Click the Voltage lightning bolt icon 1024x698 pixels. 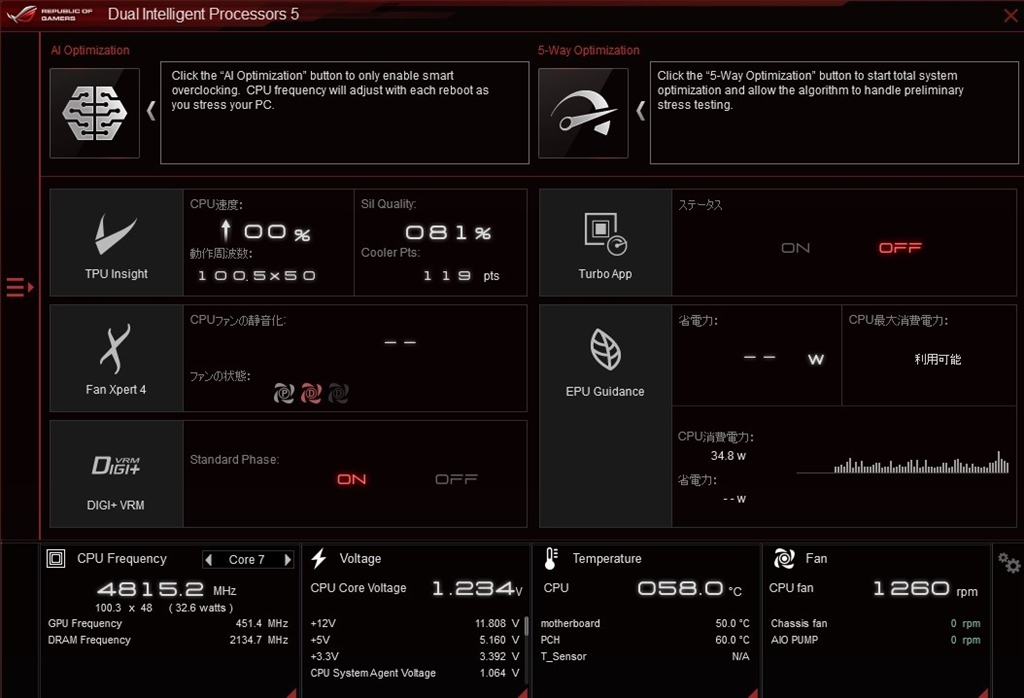click(319, 559)
